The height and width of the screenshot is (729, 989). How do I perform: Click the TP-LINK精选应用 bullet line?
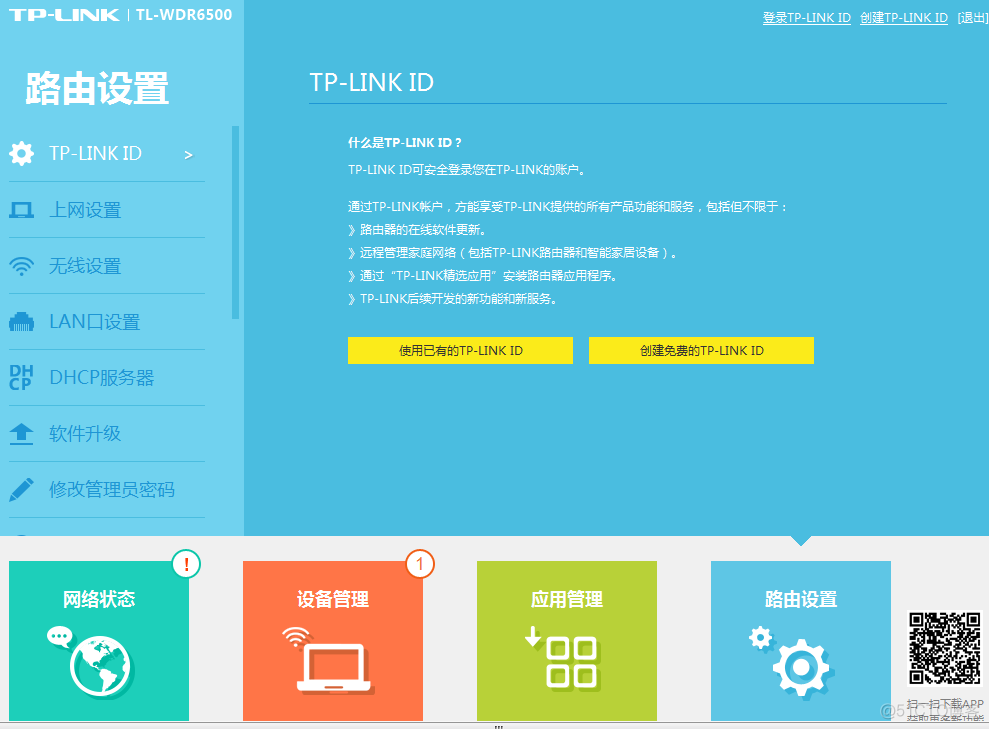point(483,276)
